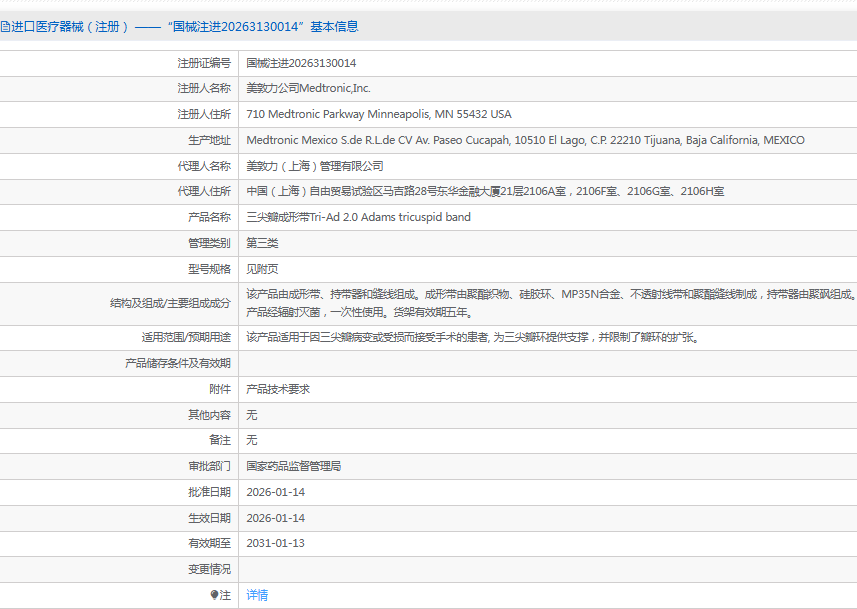The width and height of the screenshot is (857, 609).
Task: Select model spec value 见附页
Action: click(262, 269)
